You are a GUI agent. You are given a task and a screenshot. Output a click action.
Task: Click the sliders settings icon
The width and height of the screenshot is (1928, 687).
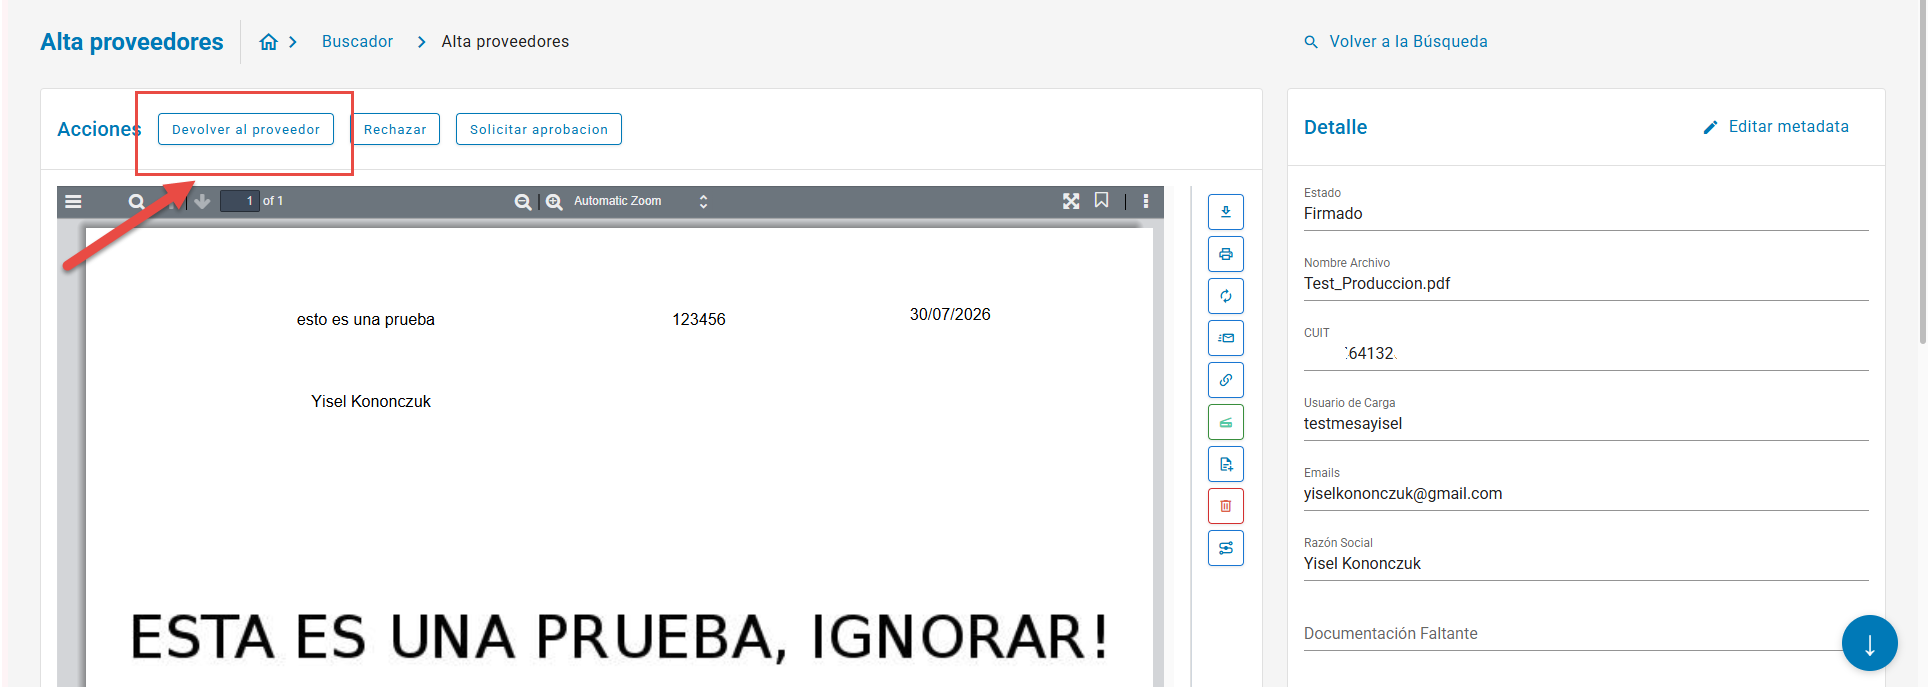tap(1226, 548)
